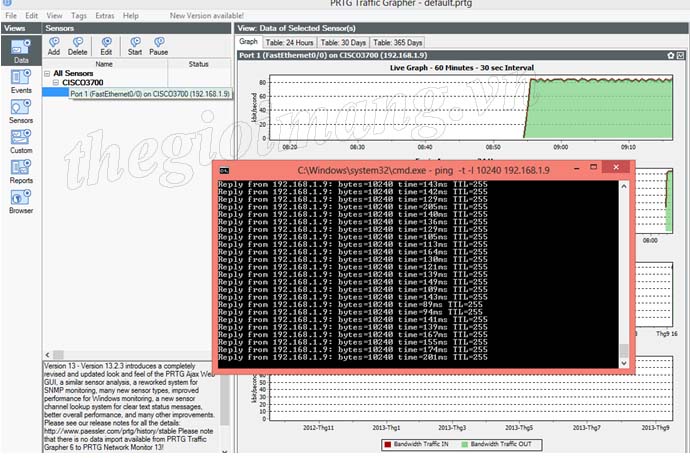Maximize the cmd ping window
Screen dimensions: 690x458
[594, 167]
